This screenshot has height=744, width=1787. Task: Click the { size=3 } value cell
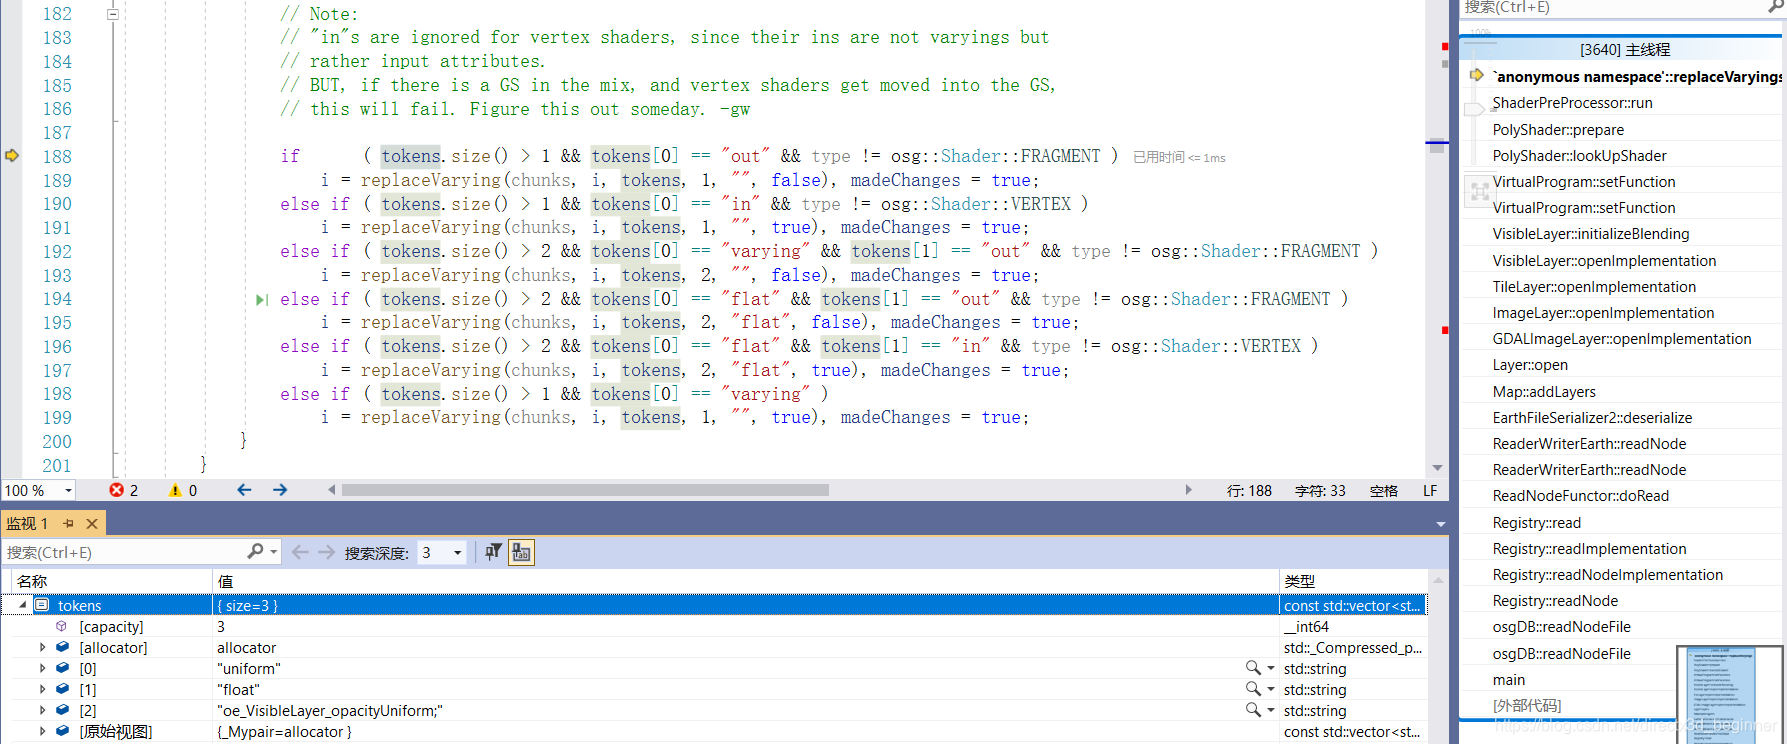746,605
